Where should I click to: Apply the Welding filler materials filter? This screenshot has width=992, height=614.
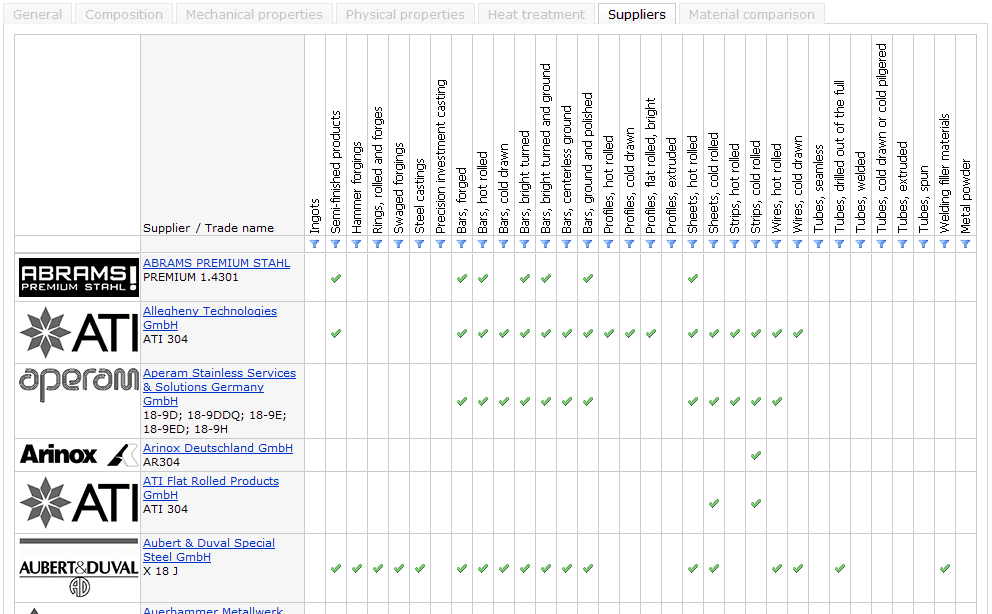945,244
